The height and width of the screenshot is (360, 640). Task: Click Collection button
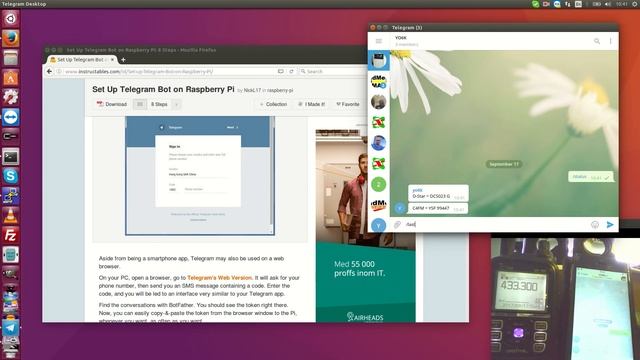[x=273, y=104]
